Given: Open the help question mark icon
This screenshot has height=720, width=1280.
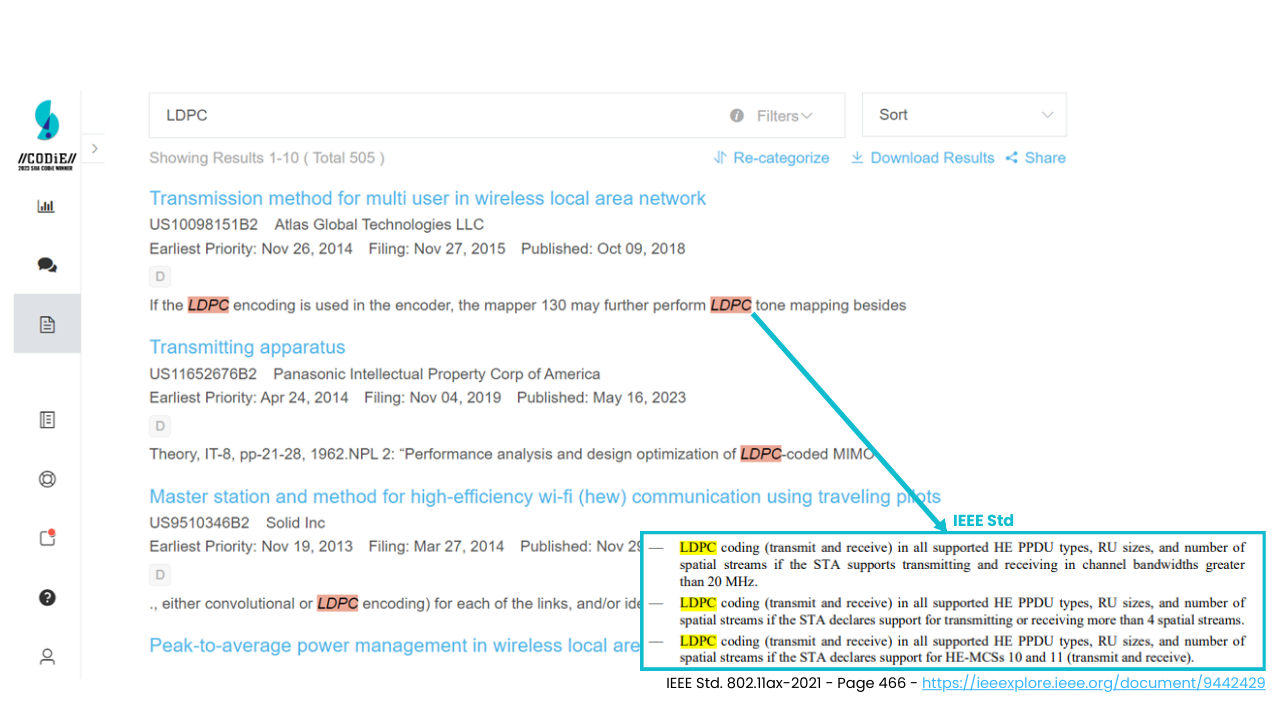Looking at the screenshot, I should click(x=47, y=598).
